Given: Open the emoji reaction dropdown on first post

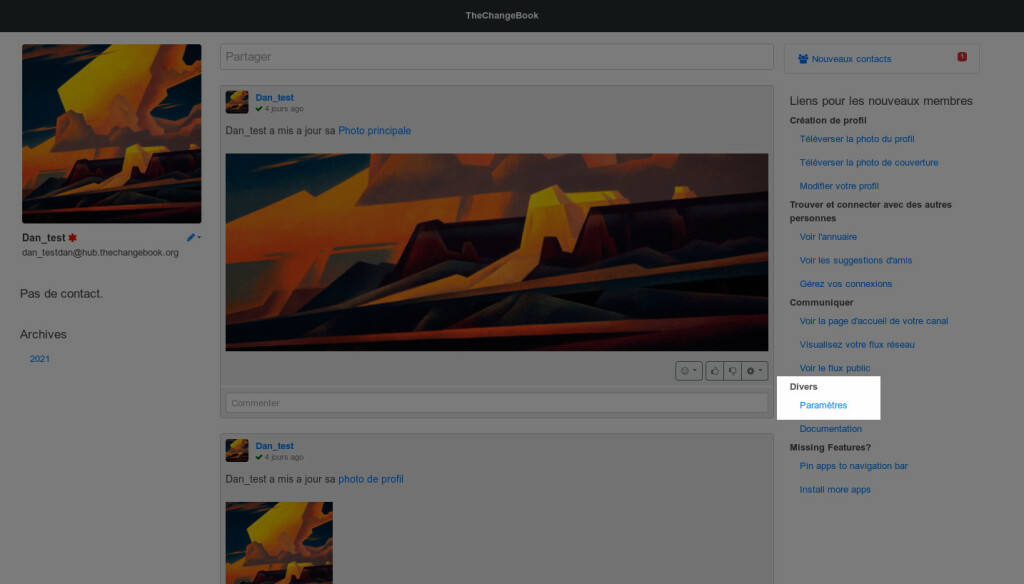Looking at the screenshot, I should click(x=688, y=371).
